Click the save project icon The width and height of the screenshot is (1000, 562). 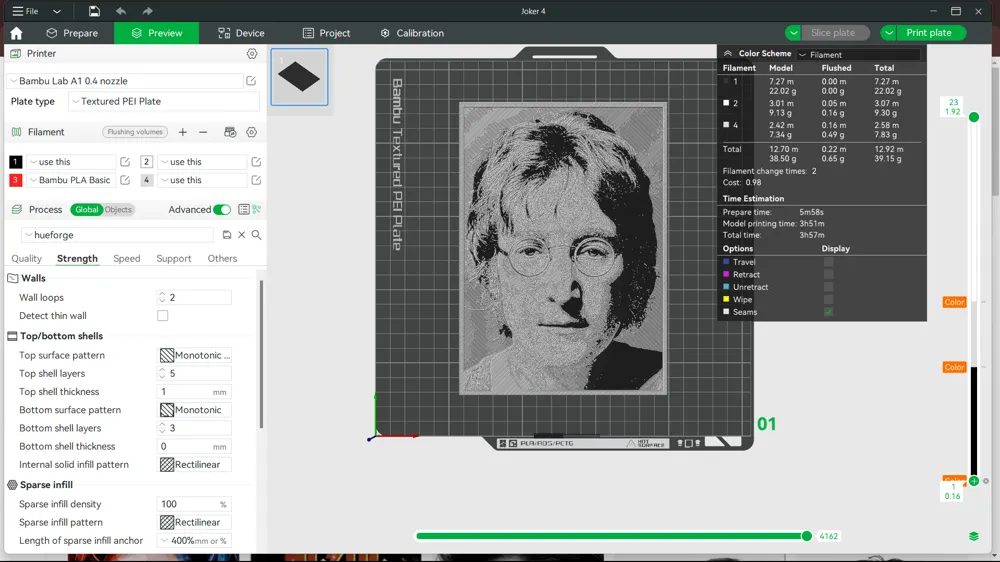point(94,11)
